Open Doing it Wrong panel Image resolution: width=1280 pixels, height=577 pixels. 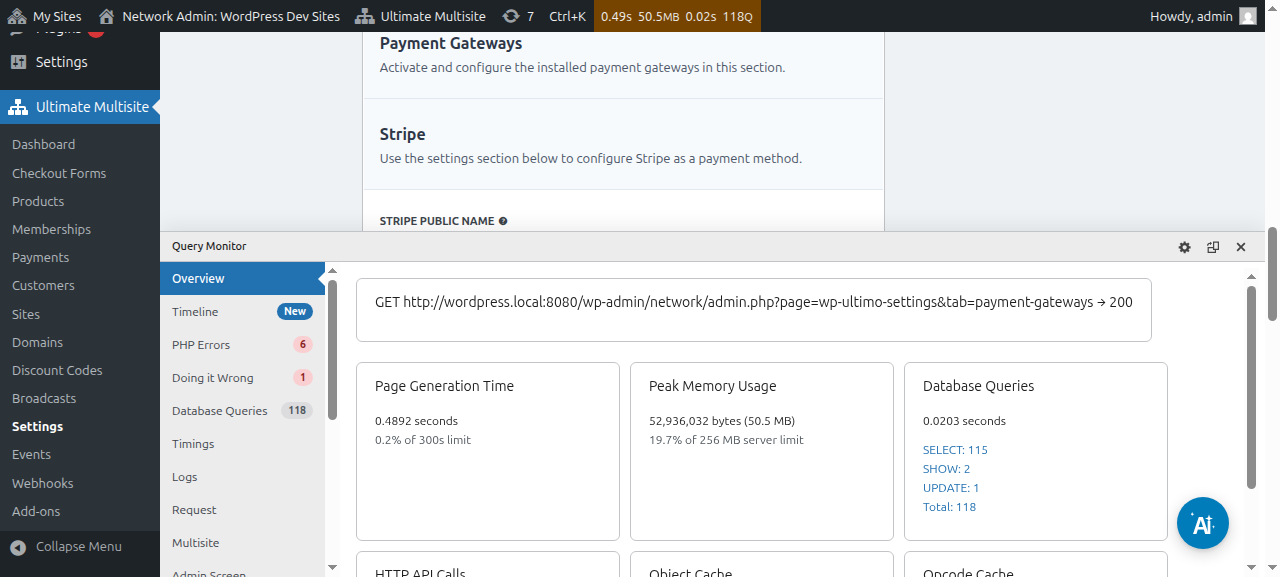pyautogui.click(x=242, y=378)
